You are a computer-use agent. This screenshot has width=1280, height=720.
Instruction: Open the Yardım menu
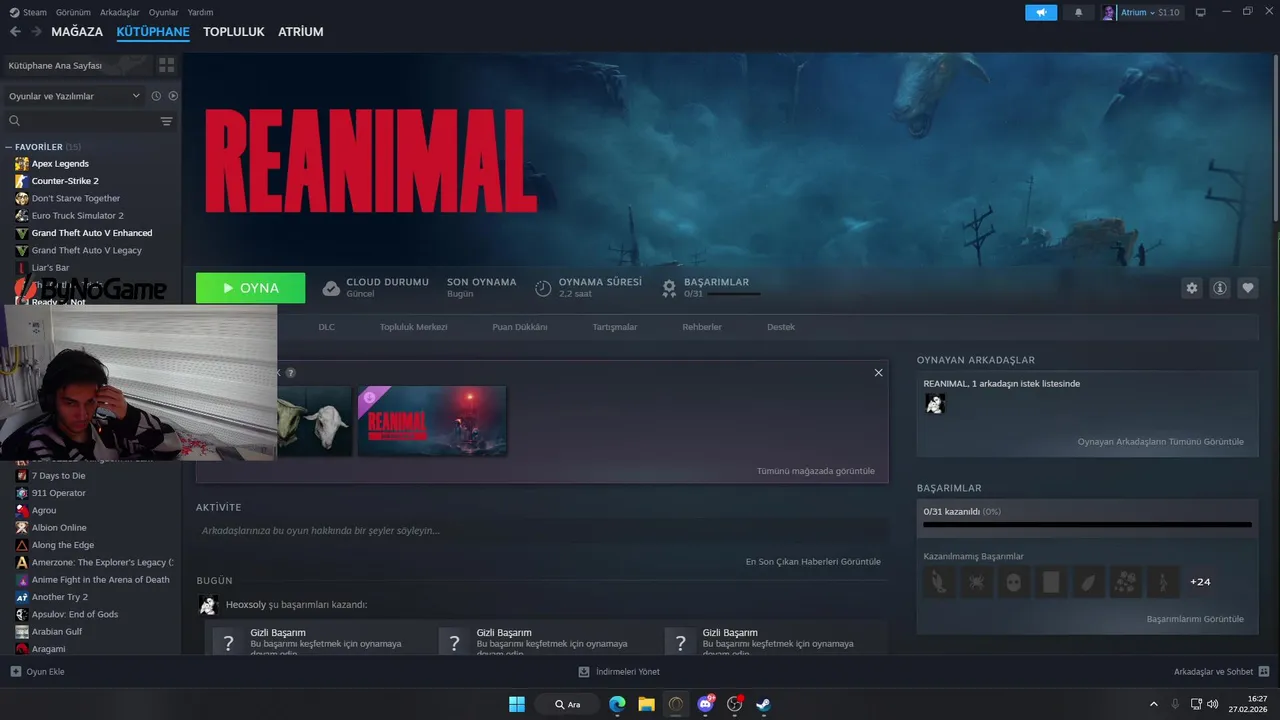[200, 12]
